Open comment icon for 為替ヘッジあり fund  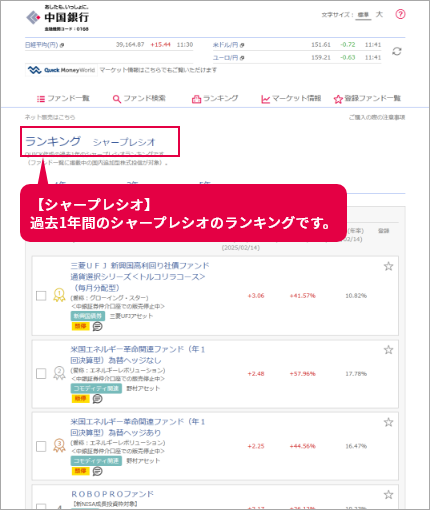[97, 471]
